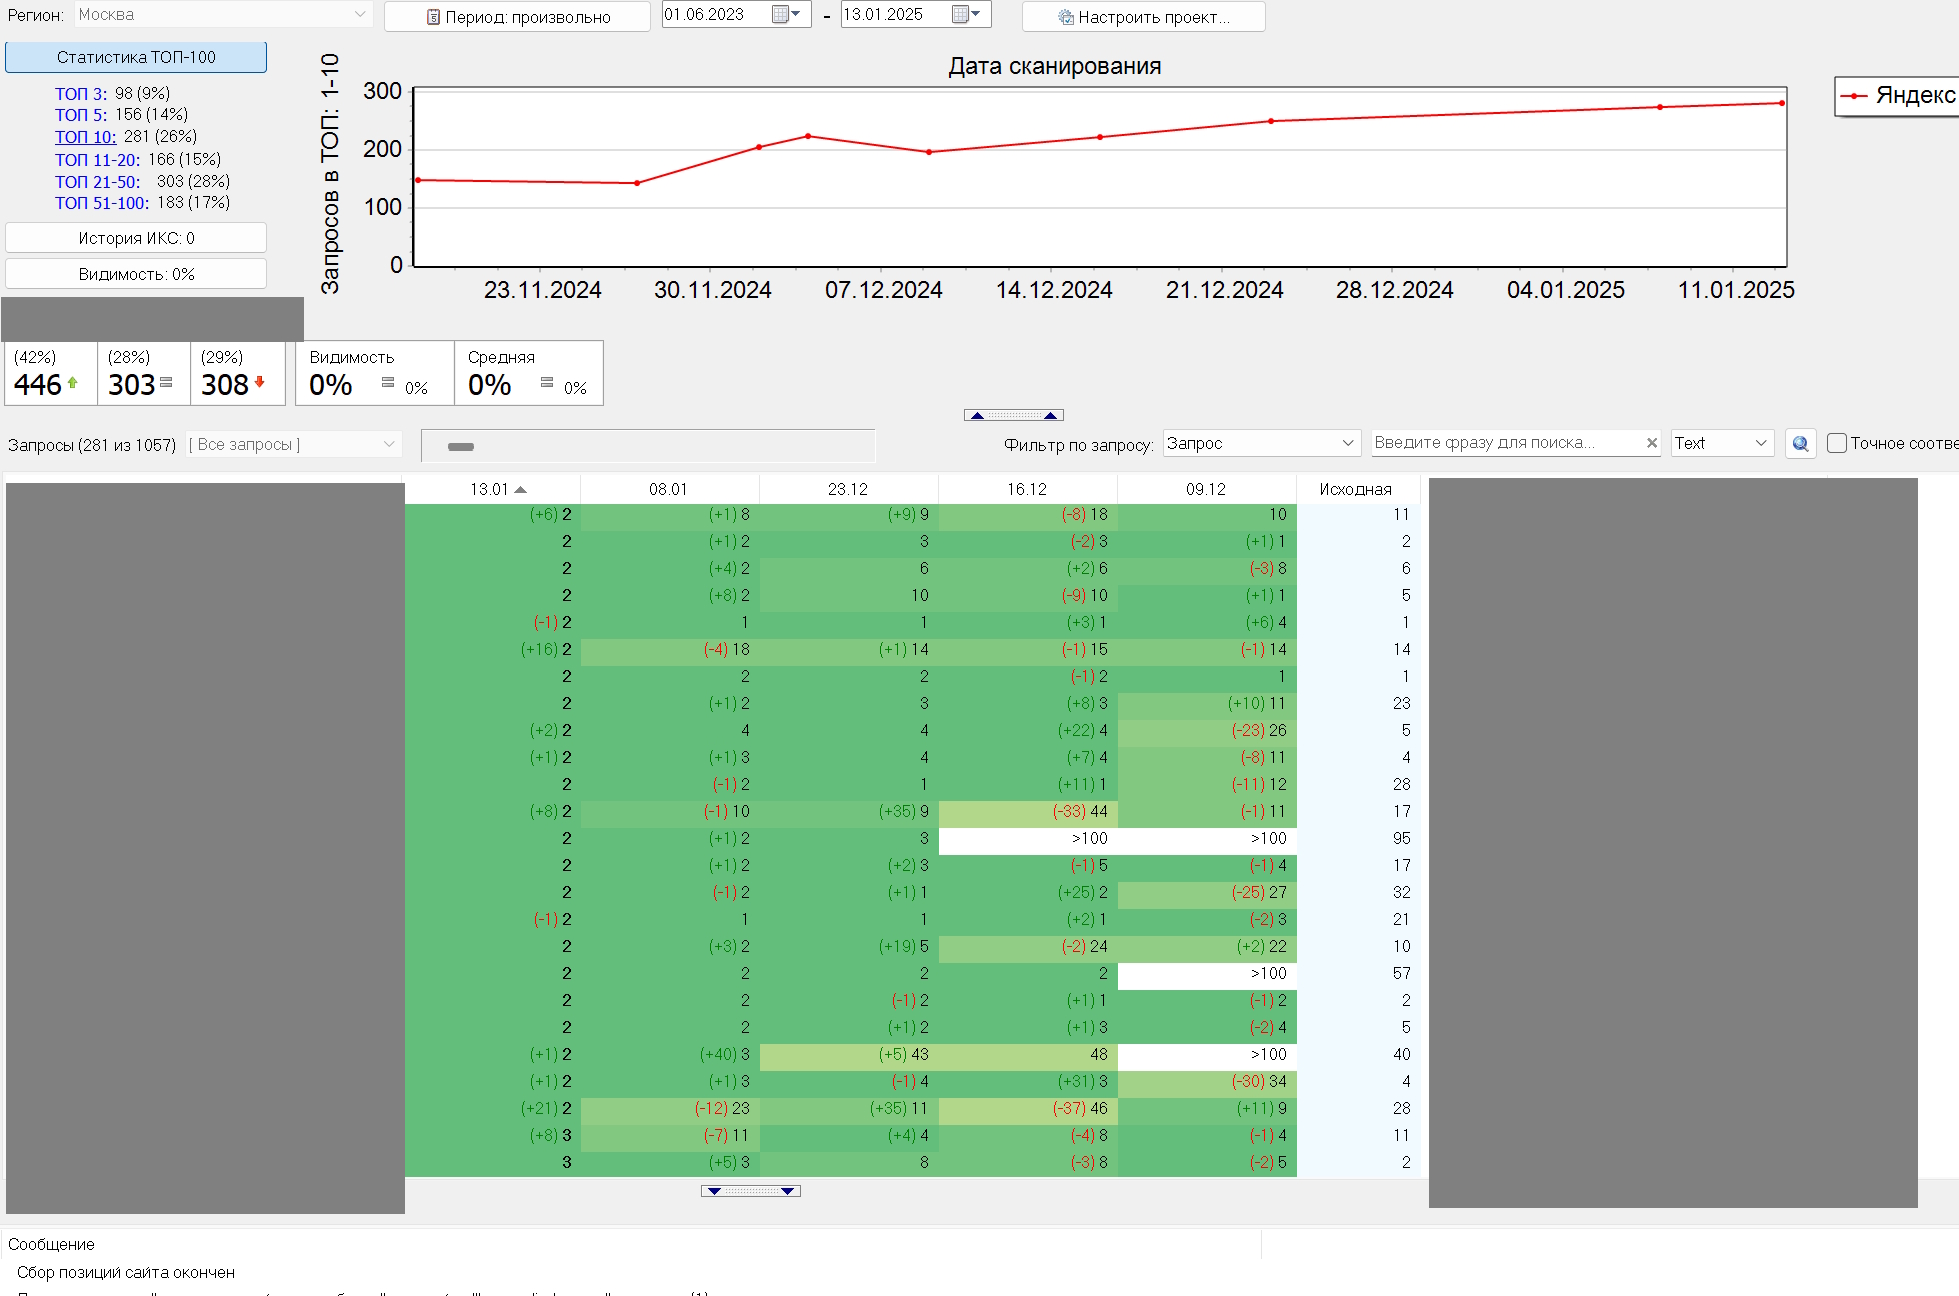Click 'История ИКС: 0' button
This screenshot has height=1296, width=1959.
[x=136, y=238]
